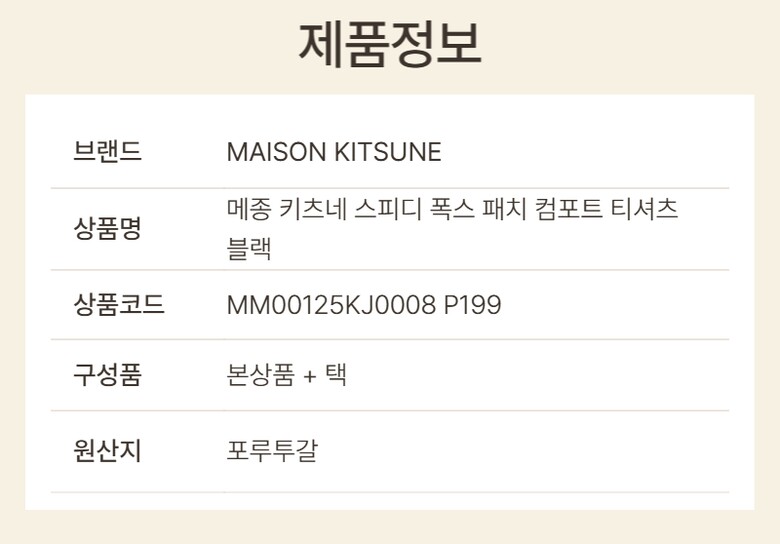
Task: Click the word 본상품 in components
Action: click(x=261, y=375)
